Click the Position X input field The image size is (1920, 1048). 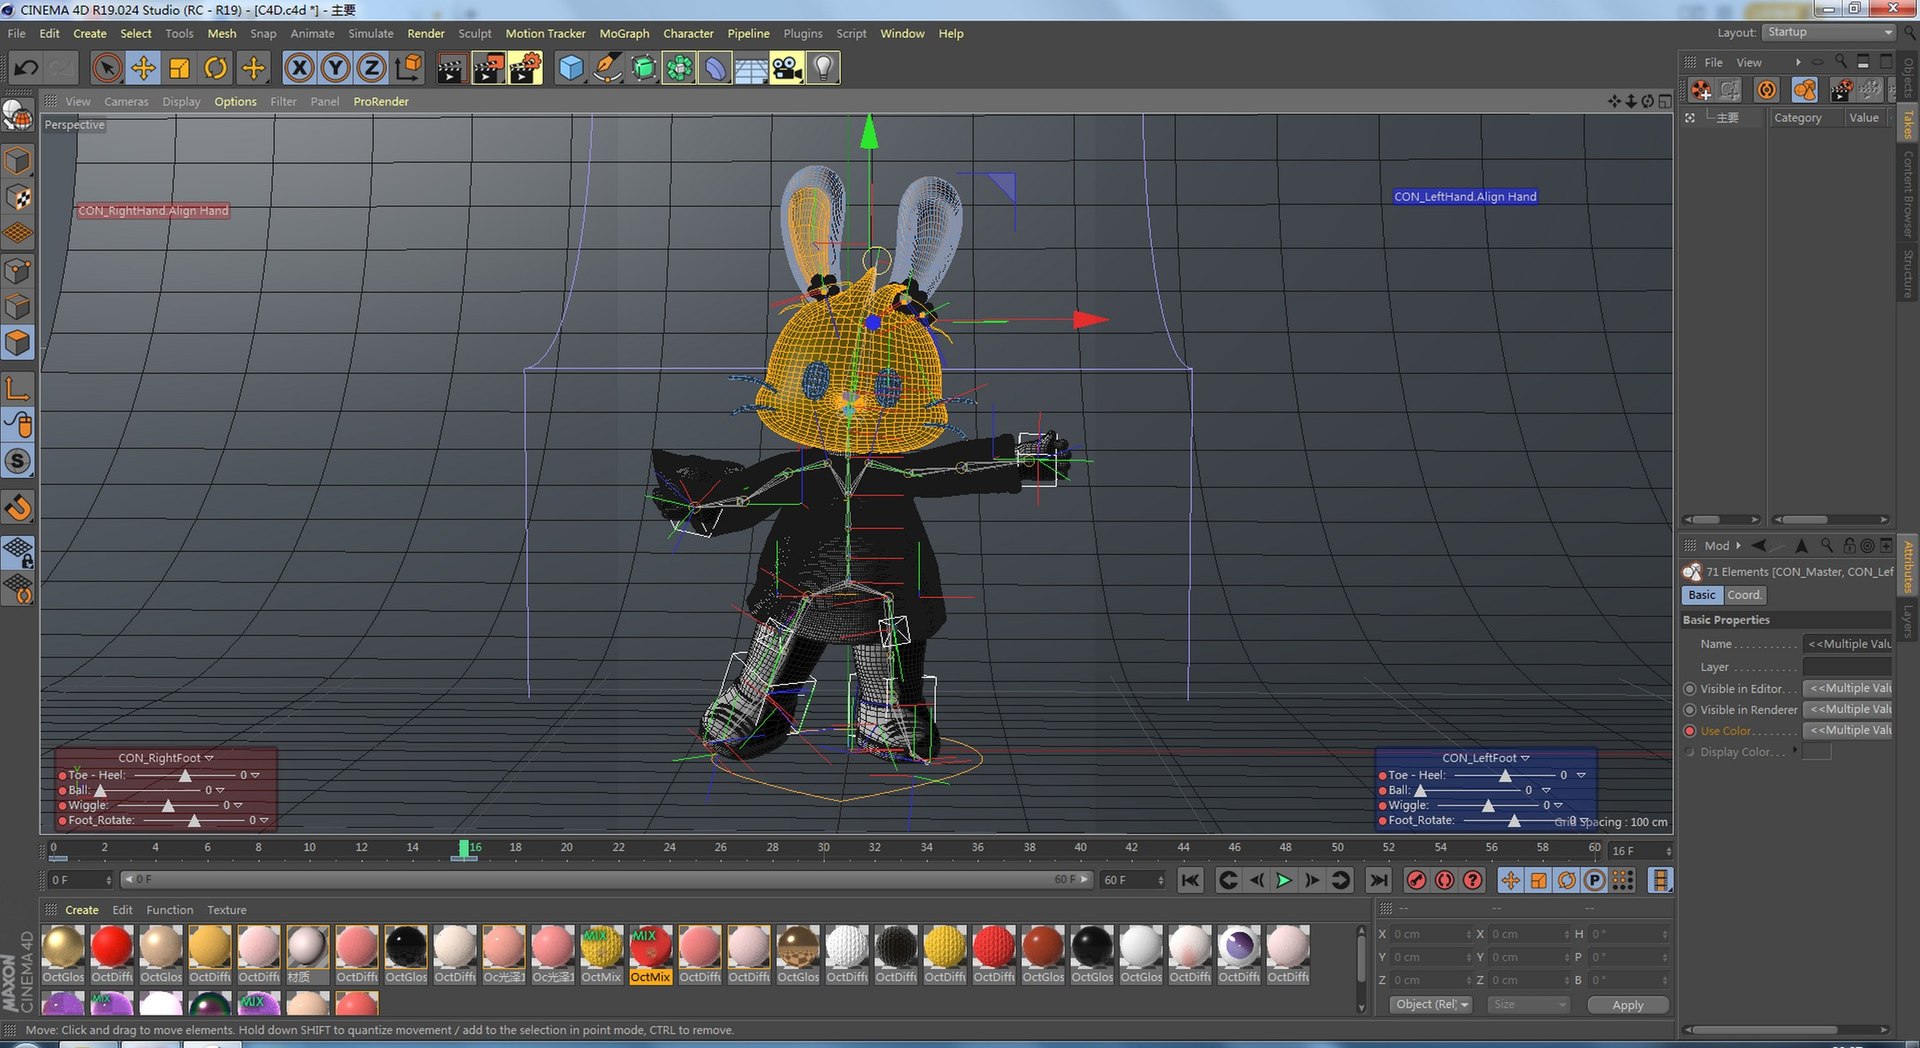tap(1431, 934)
